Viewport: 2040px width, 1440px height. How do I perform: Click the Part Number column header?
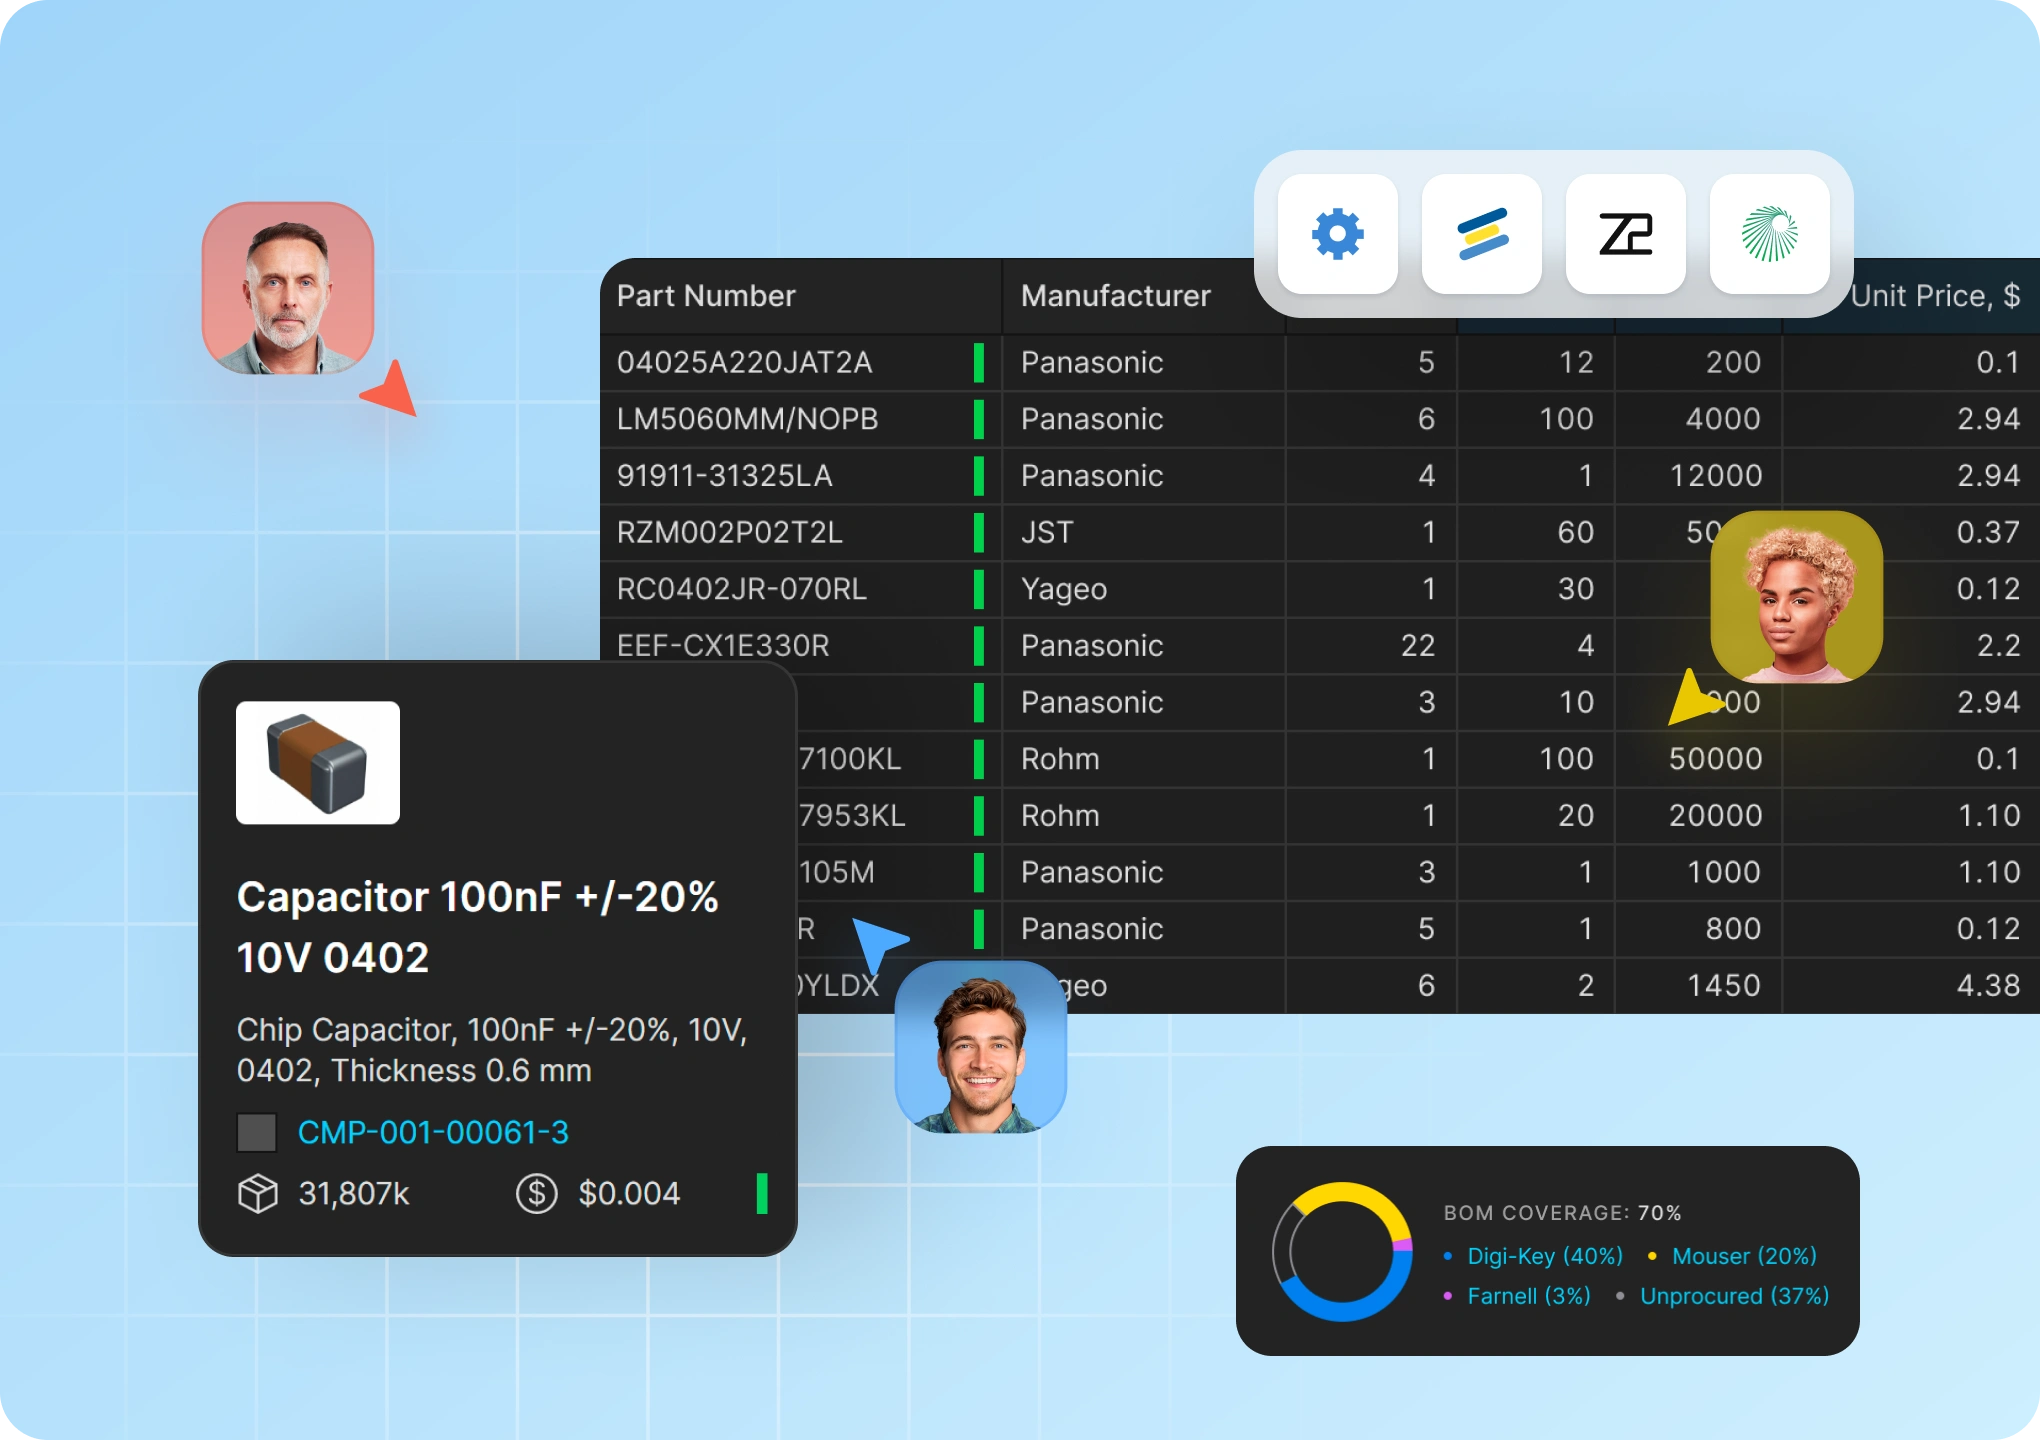[706, 296]
